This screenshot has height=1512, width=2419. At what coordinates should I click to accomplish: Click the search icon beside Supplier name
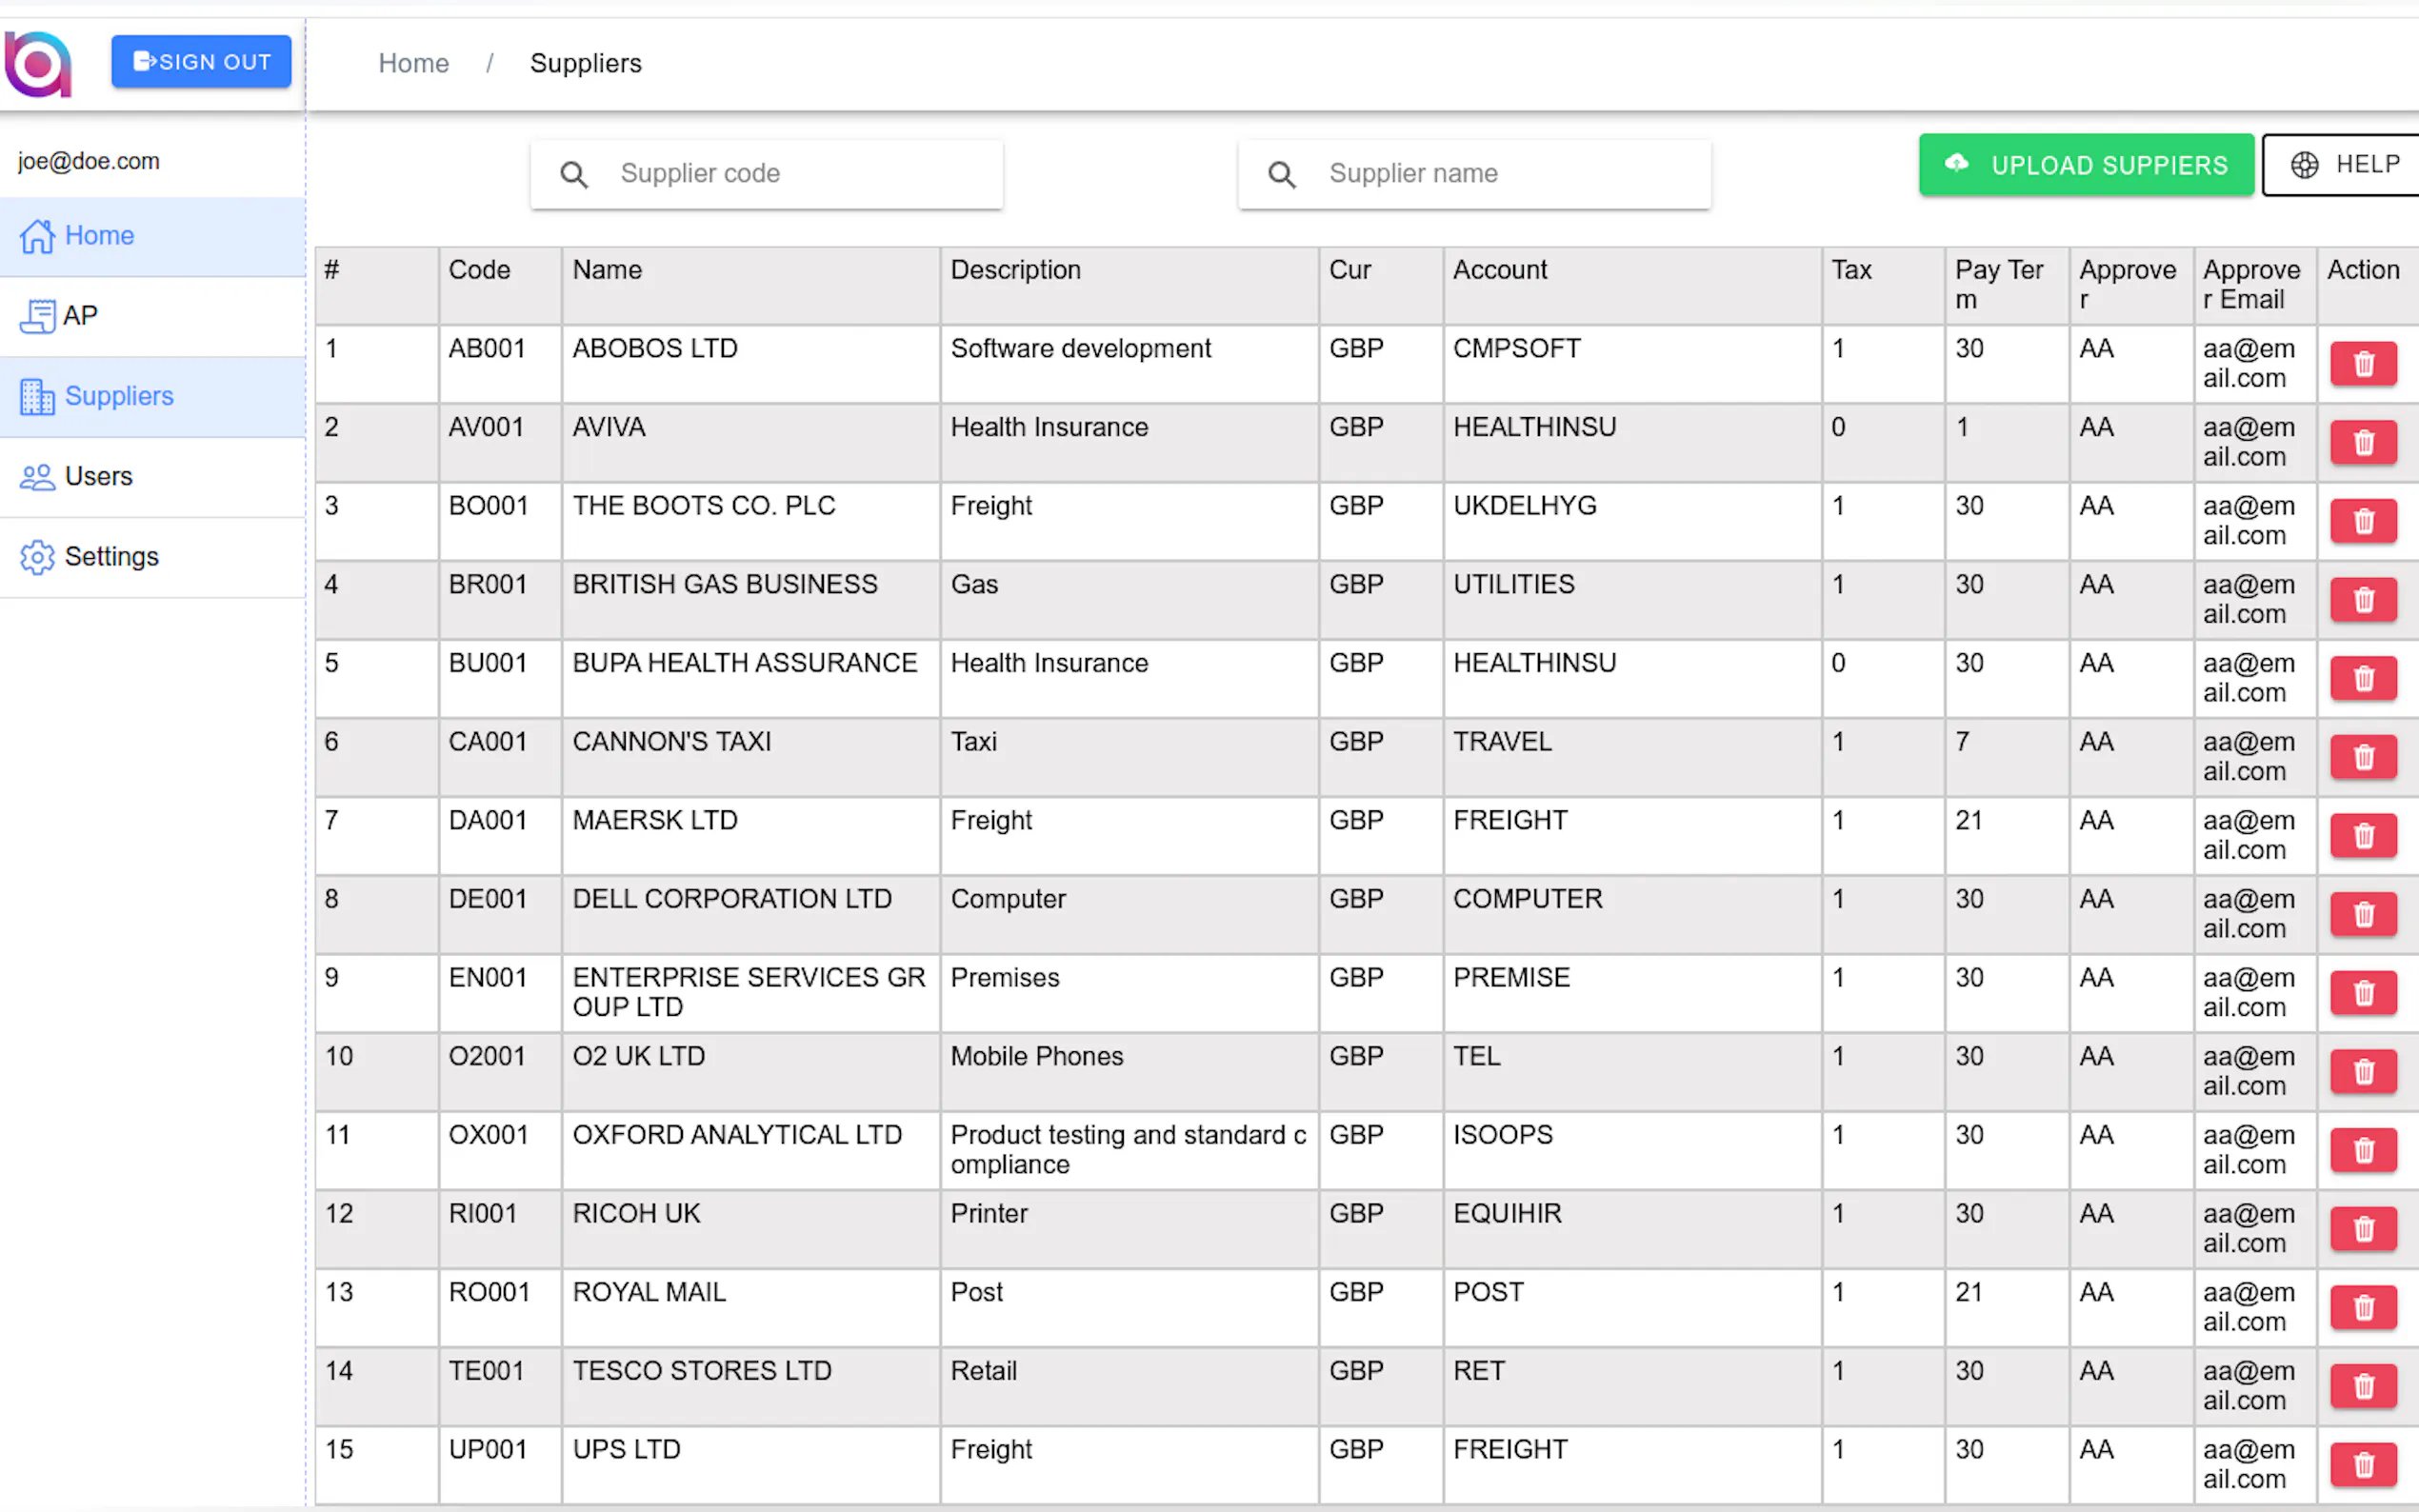click(1282, 175)
